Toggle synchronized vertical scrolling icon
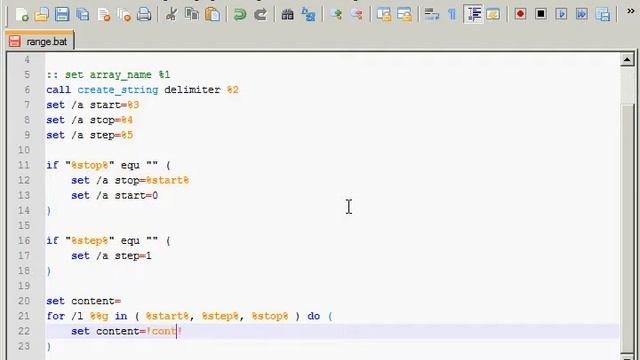 tap(384, 15)
